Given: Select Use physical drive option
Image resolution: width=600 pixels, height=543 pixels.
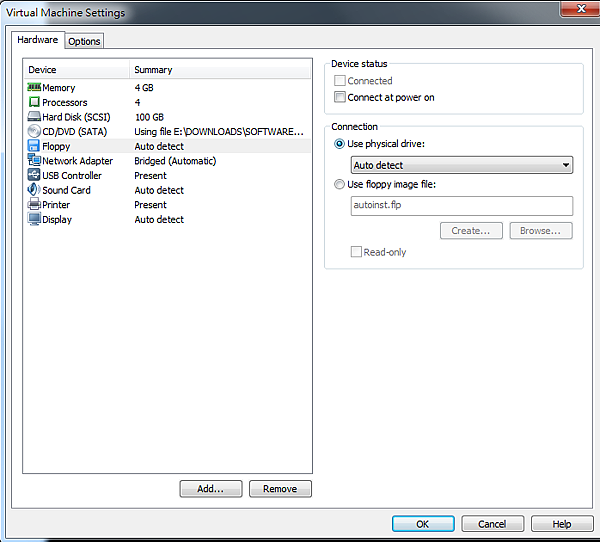Looking at the screenshot, I should [339, 144].
